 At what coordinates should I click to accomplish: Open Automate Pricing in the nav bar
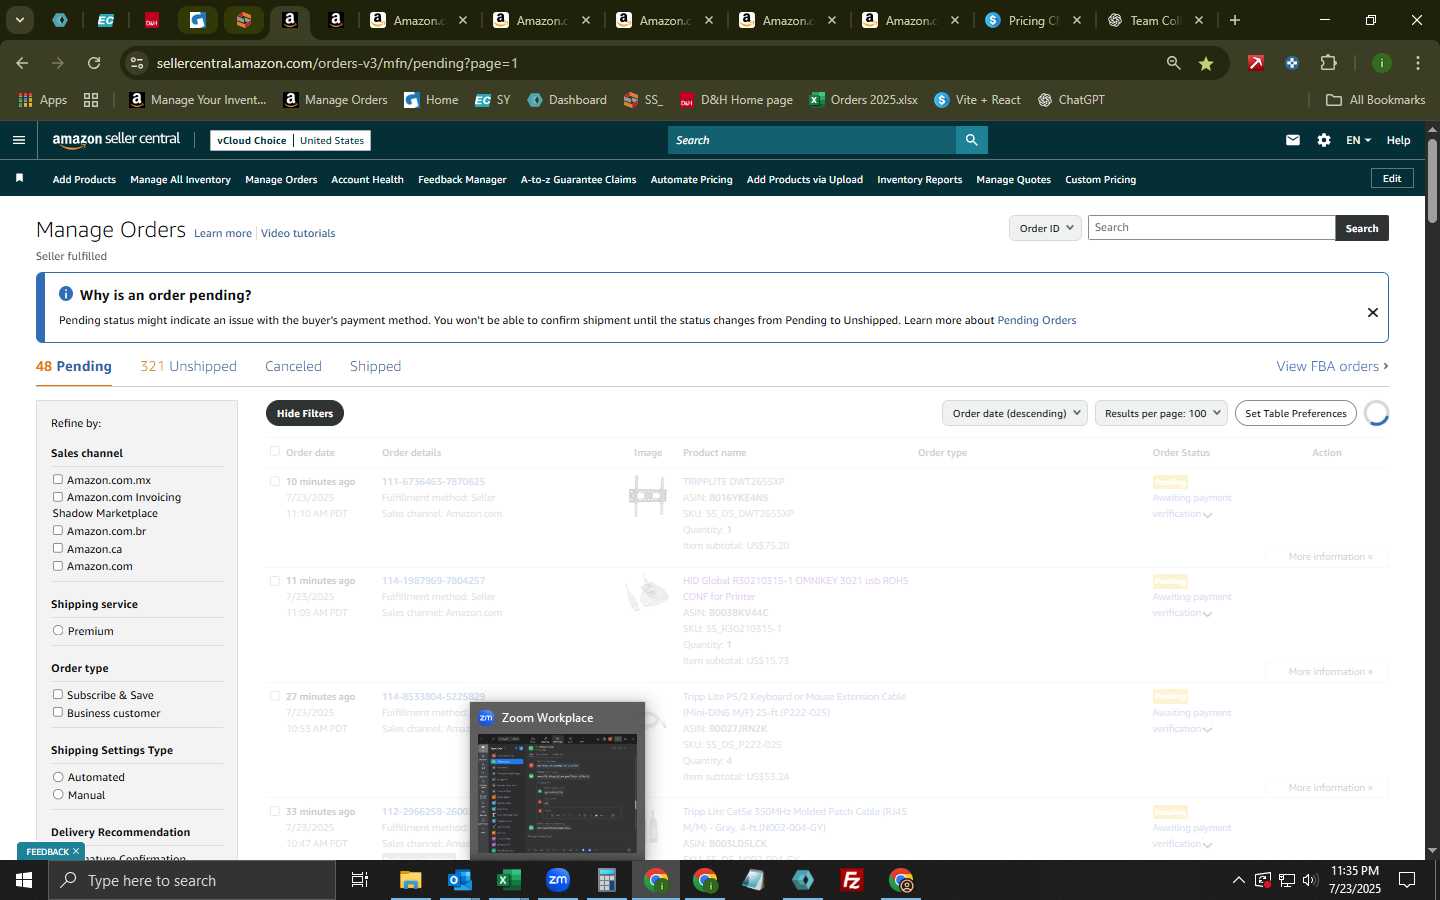691,180
